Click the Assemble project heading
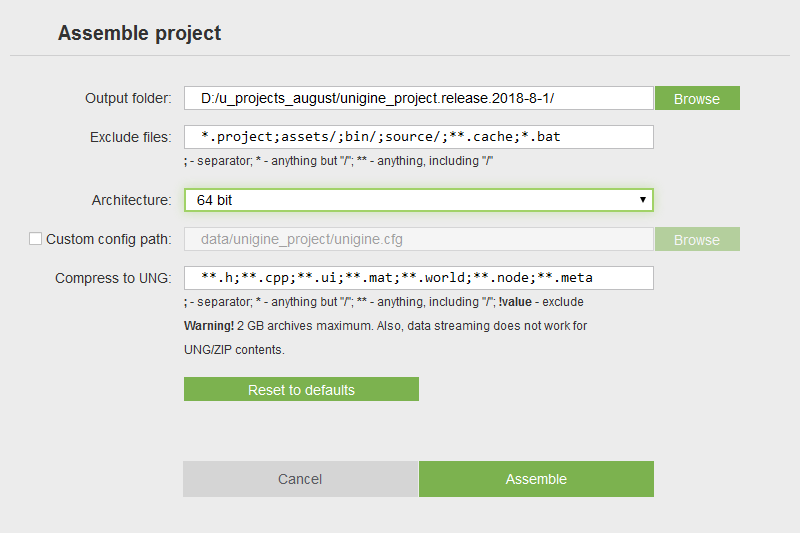The width and height of the screenshot is (800, 533). point(139,33)
